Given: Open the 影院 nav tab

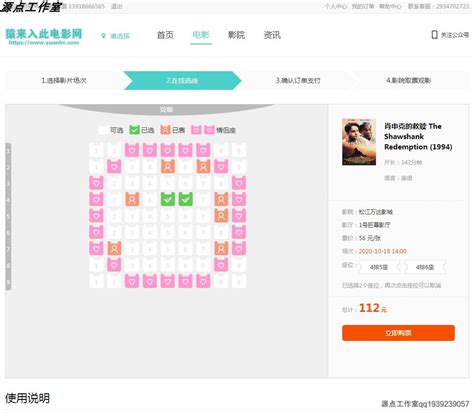Looking at the screenshot, I should [x=236, y=35].
